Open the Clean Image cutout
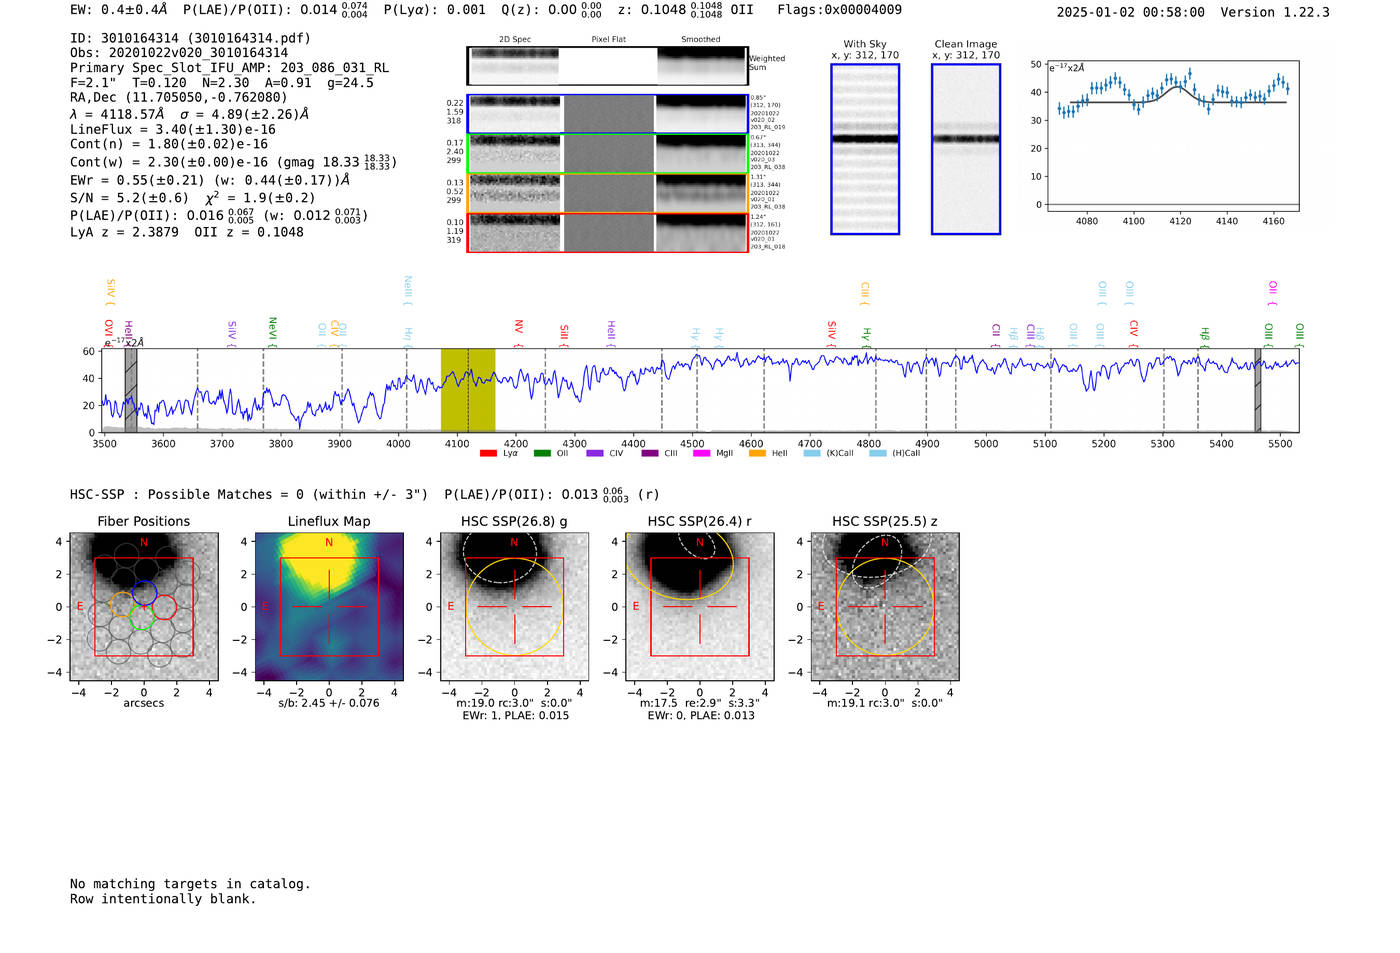 click(966, 149)
